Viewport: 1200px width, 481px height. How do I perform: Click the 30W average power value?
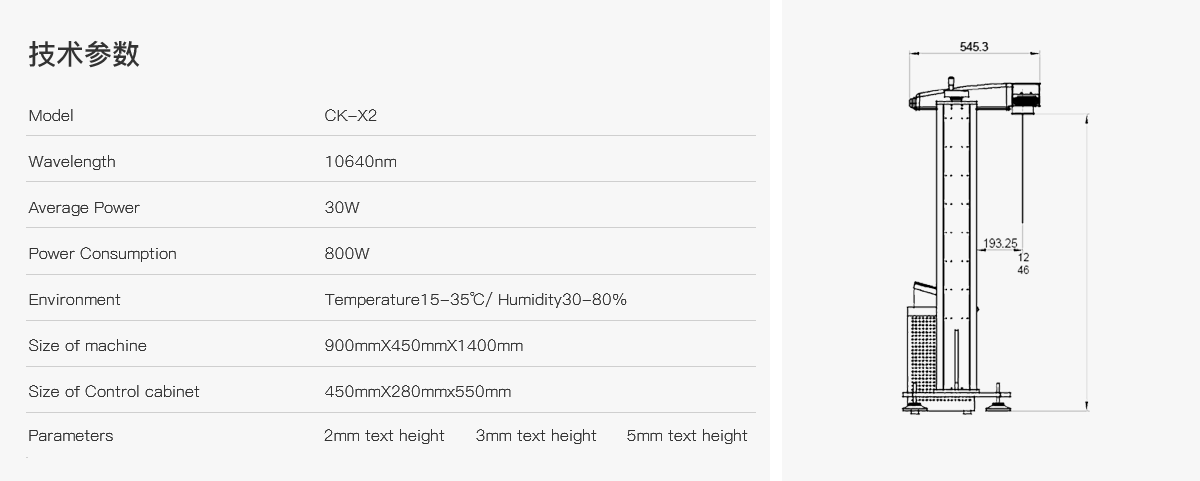click(342, 208)
